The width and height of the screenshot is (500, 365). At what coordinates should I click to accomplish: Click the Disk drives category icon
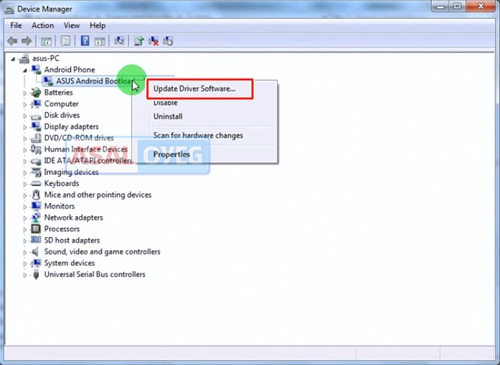coord(36,116)
